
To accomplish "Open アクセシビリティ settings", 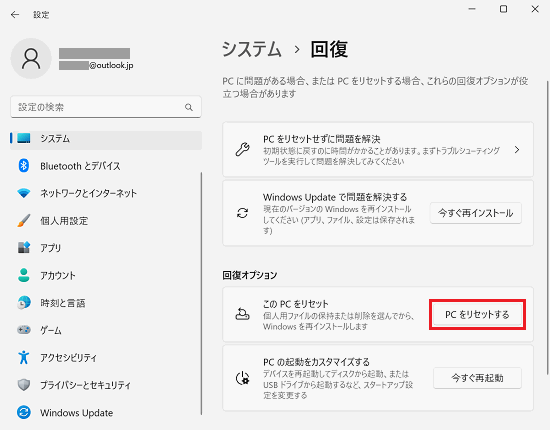I will coord(106,357).
